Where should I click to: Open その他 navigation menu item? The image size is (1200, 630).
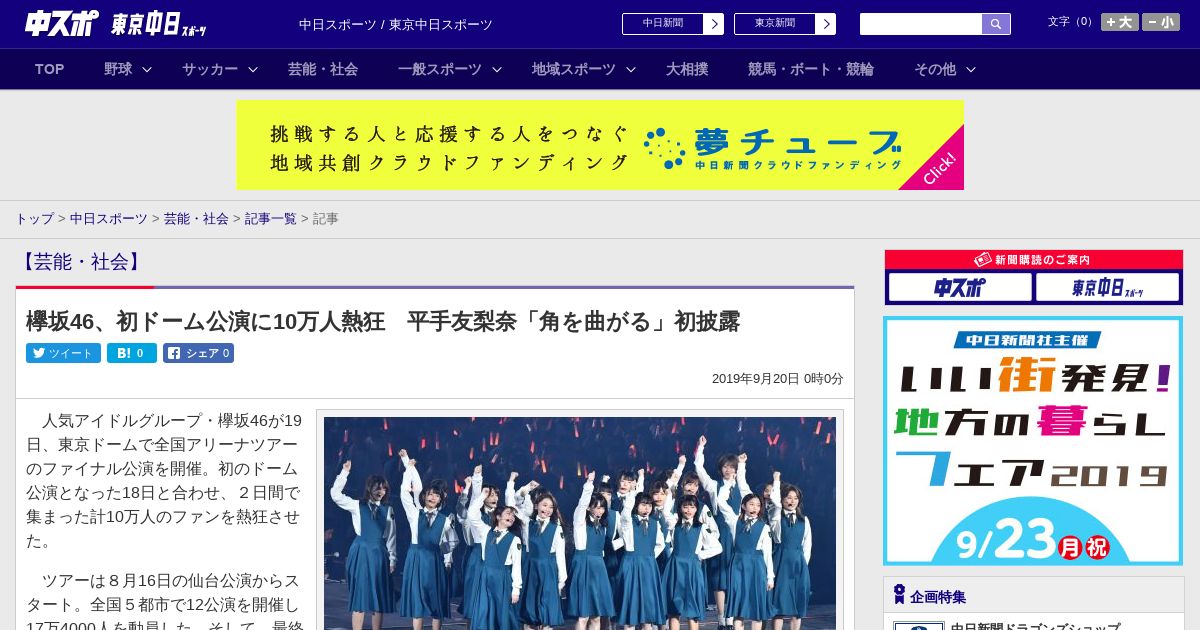point(935,69)
